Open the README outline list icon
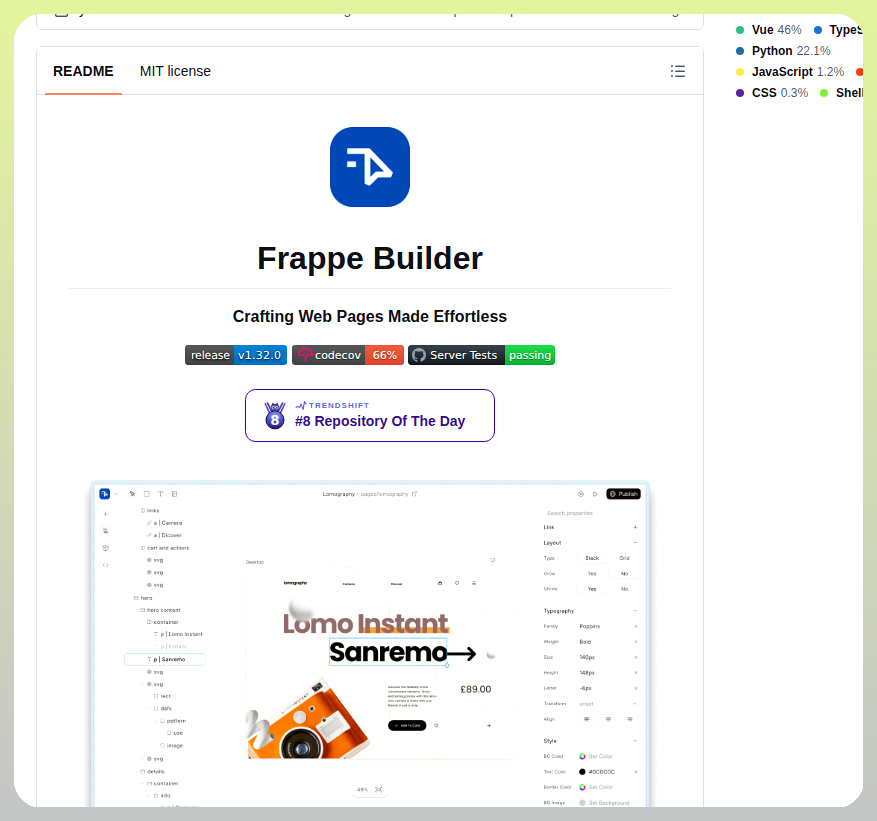This screenshot has height=821, width=877. 677,71
